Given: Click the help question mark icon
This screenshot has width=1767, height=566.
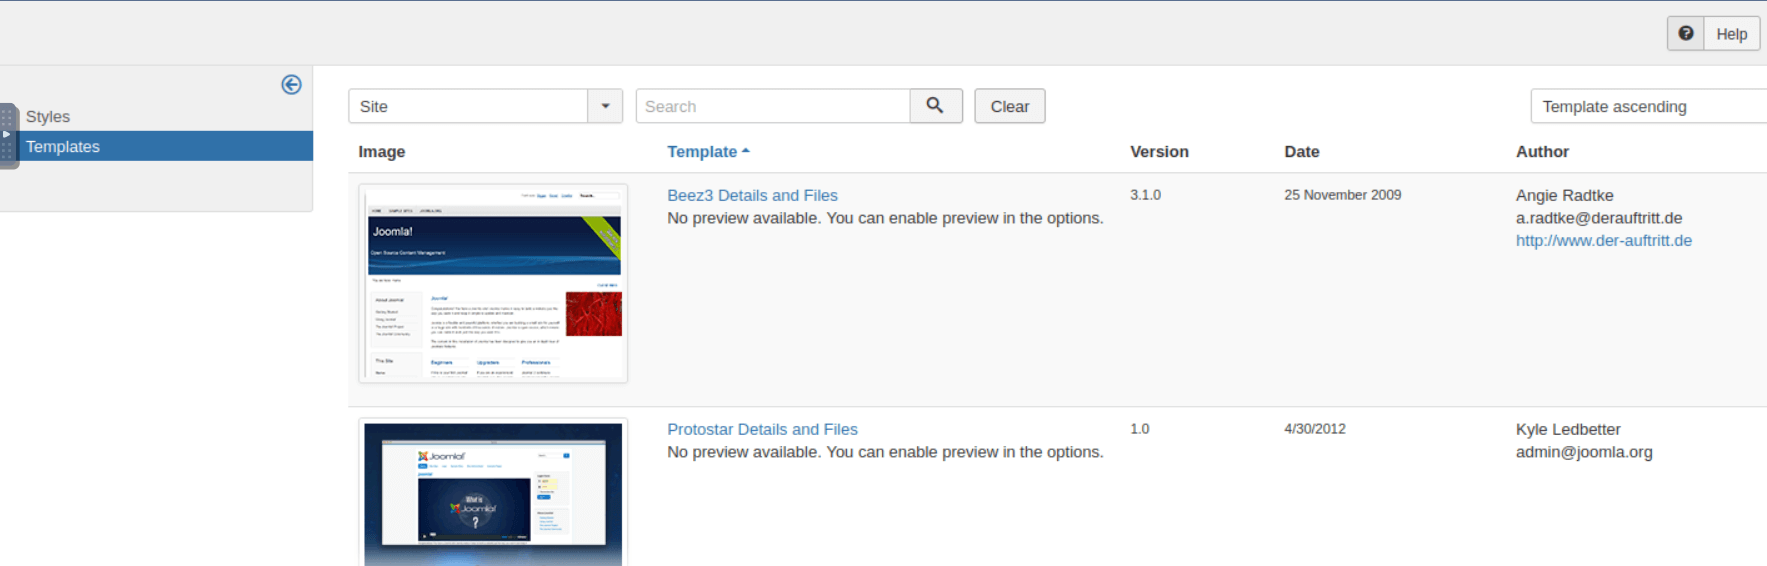Looking at the screenshot, I should pyautogui.click(x=1686, y=34).
